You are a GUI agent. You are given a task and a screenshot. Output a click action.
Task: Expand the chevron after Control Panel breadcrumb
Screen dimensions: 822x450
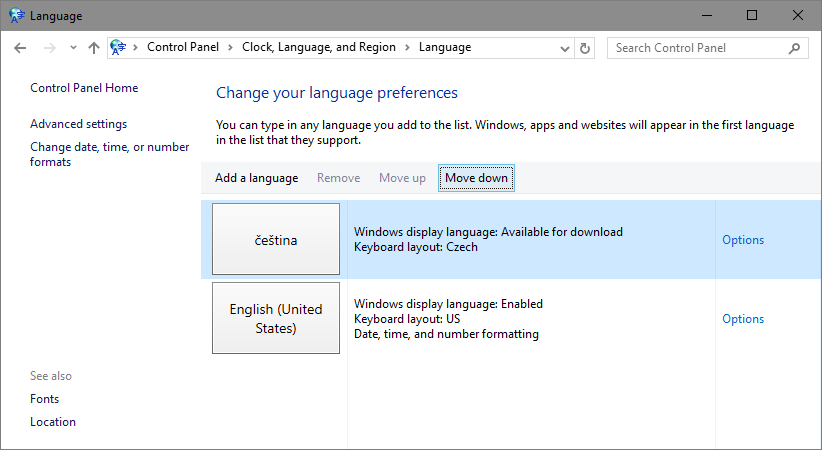[x=230, y=48]
